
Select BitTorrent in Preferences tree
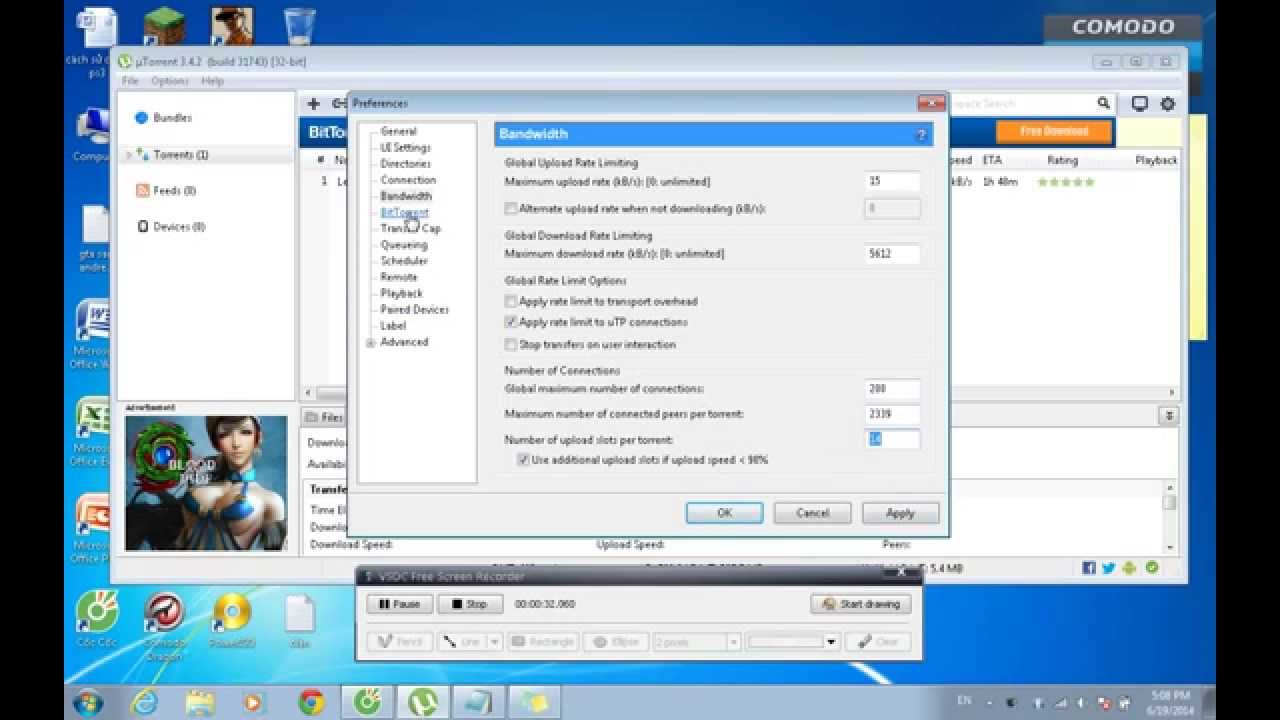(404, 212)
